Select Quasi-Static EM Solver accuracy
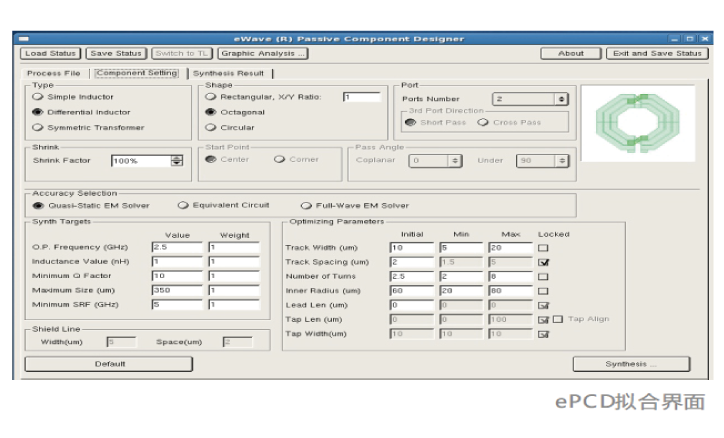This screenshot has width=724, height=438. (91, 205)
